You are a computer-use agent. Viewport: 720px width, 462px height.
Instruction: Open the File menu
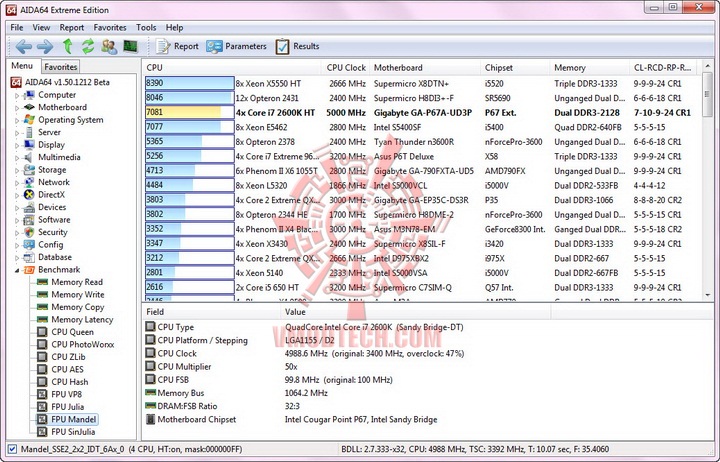coord(17,28)
